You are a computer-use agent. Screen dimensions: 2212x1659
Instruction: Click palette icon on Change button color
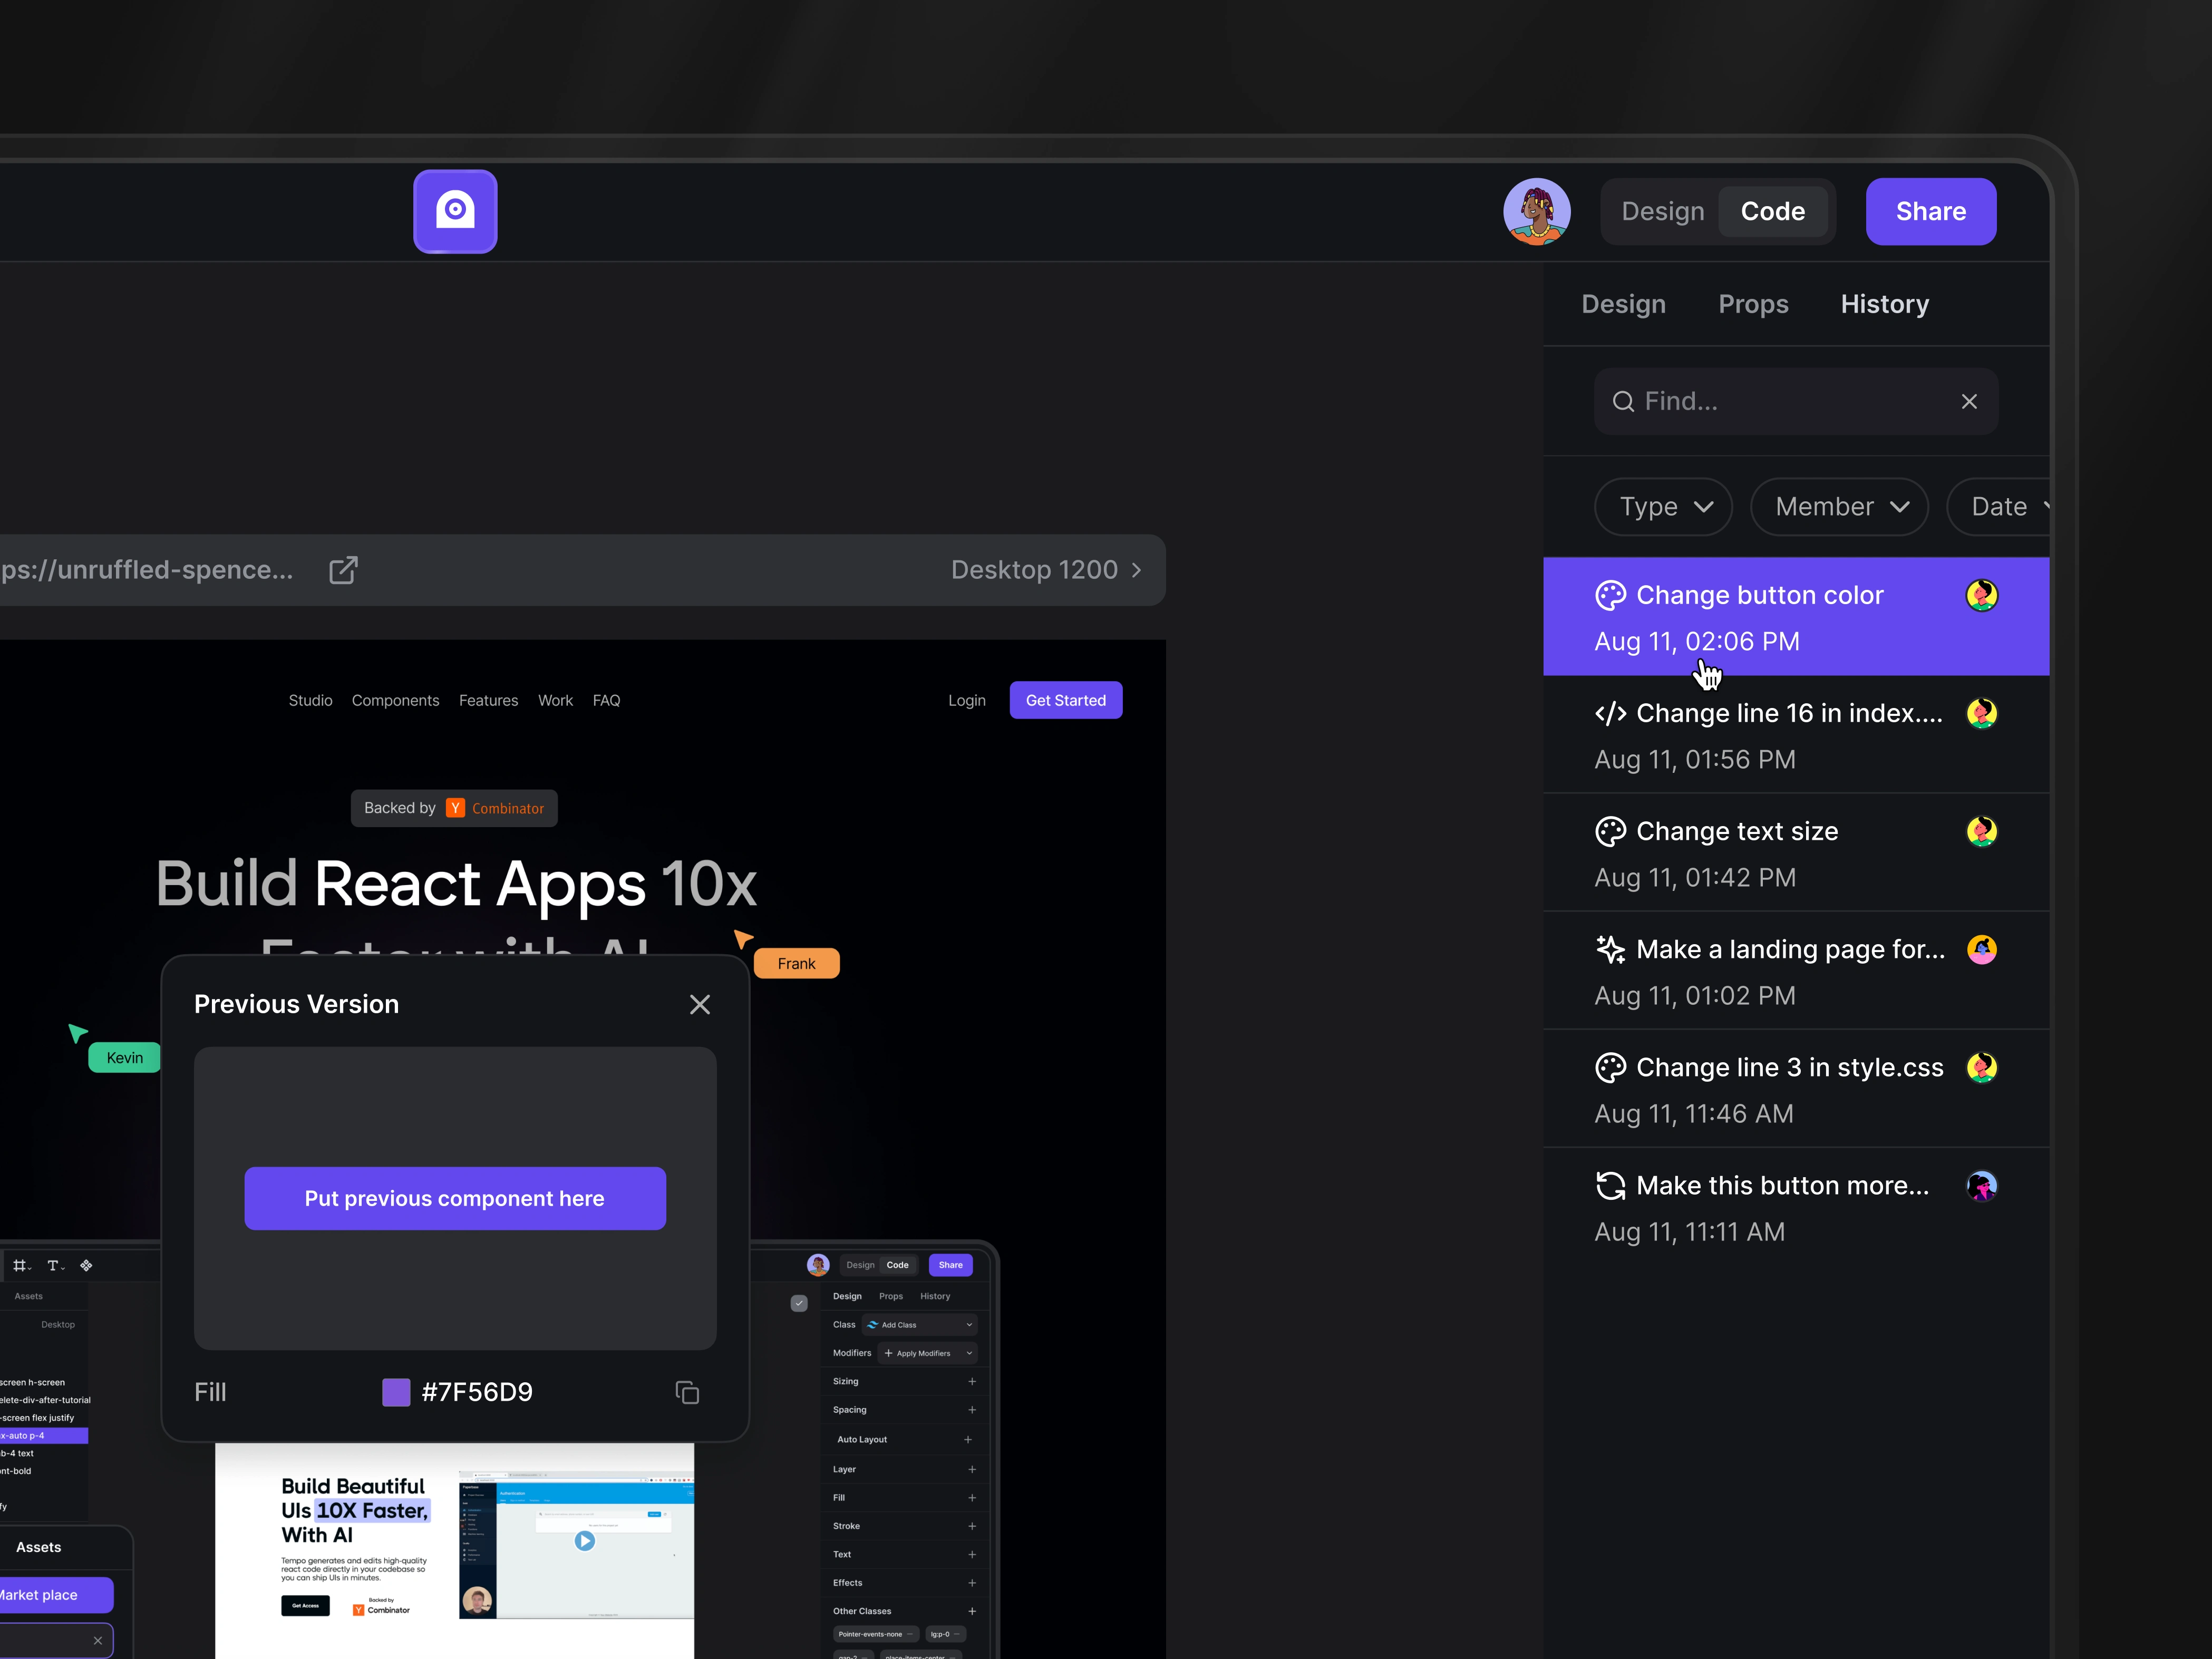1610,595
